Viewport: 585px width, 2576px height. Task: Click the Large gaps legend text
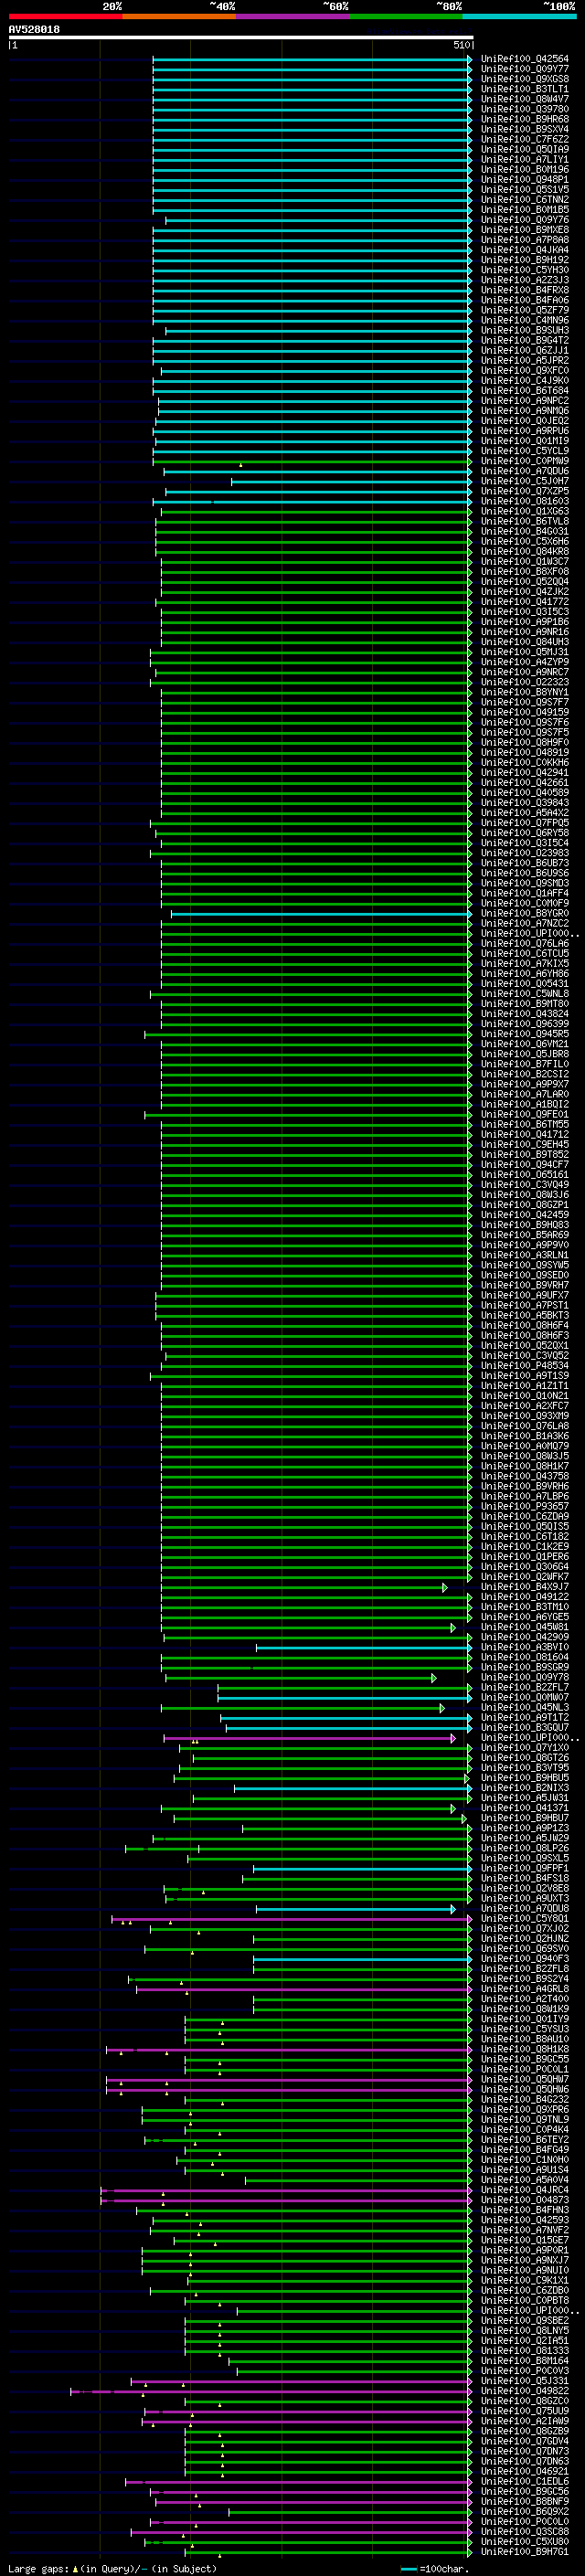pos(112,2568)
